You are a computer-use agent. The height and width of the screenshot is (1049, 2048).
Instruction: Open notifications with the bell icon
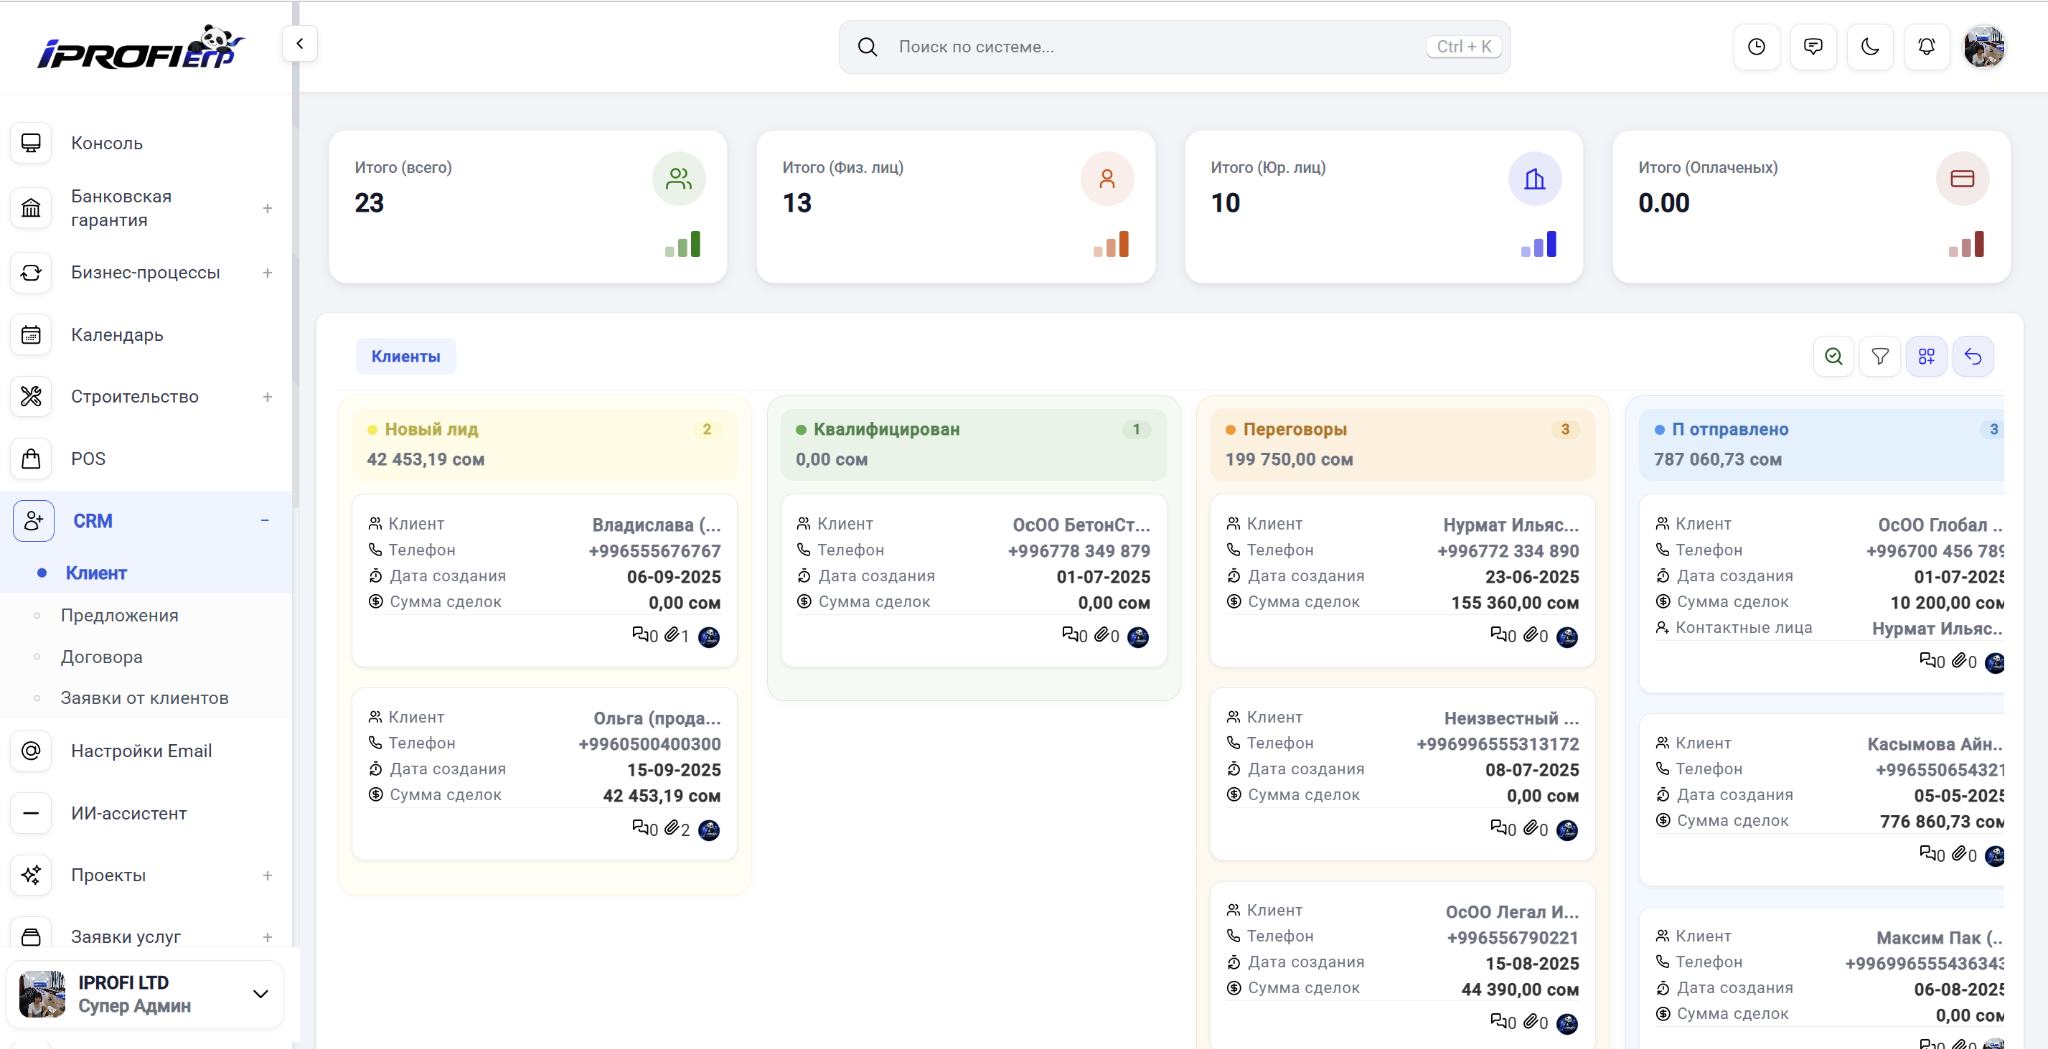[x=1927, y=47]
